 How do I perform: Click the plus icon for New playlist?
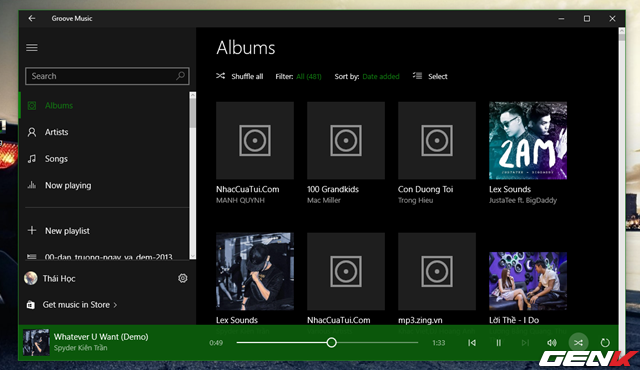tap(32, 230)
